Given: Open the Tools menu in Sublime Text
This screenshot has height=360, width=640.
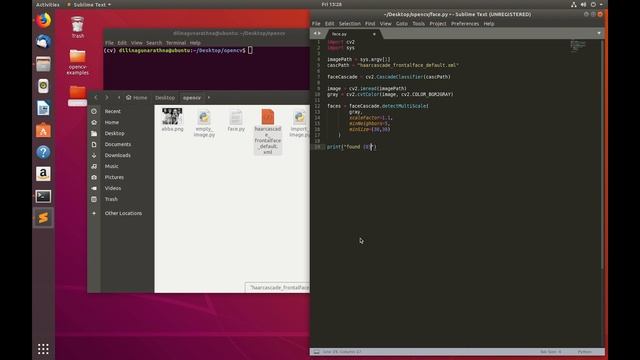Looking at the screenshot, I should click(x=418, y=24).
